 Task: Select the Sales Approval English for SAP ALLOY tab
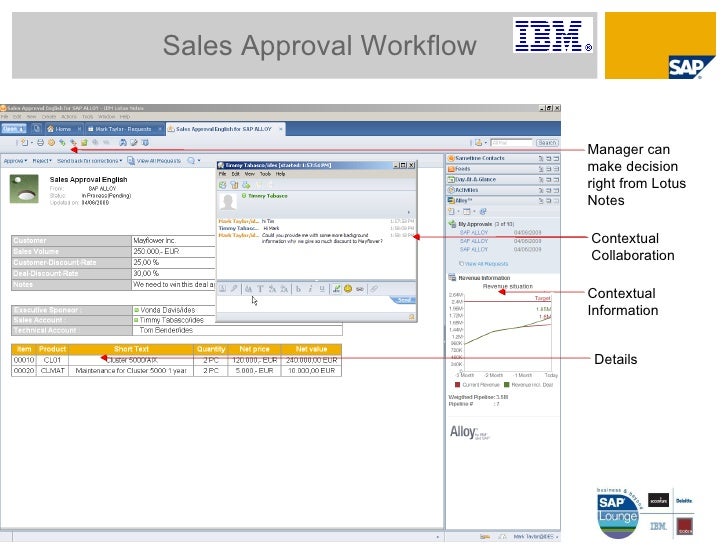pos(224,129)
